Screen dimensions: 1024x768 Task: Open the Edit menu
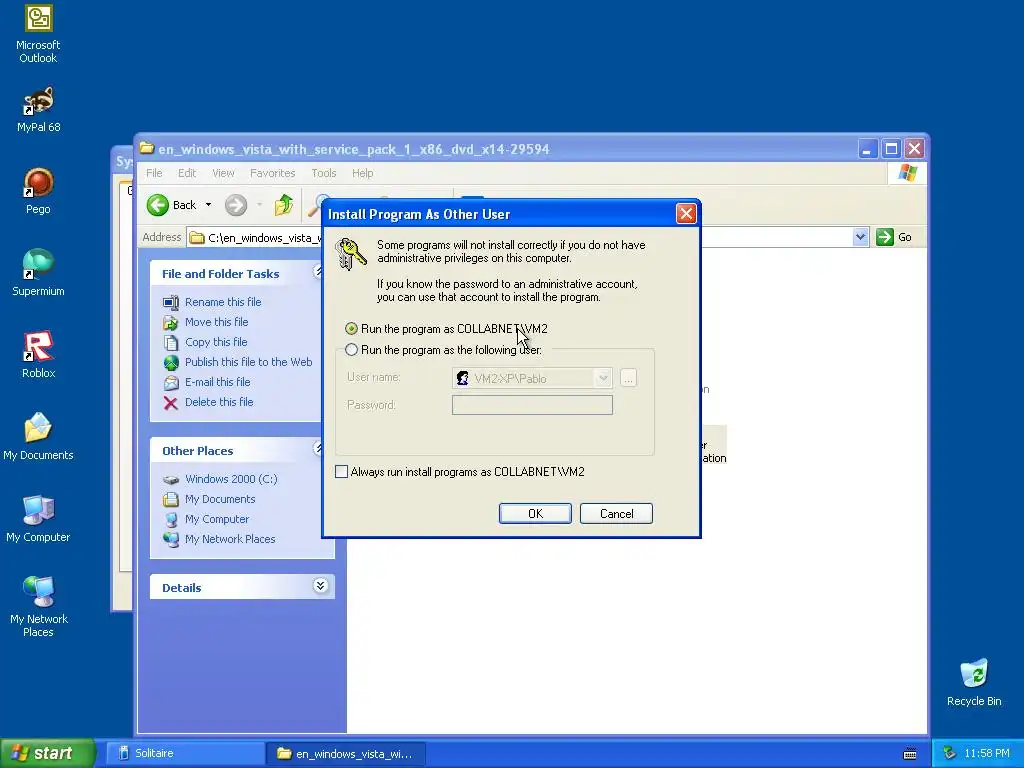point(187,173)
